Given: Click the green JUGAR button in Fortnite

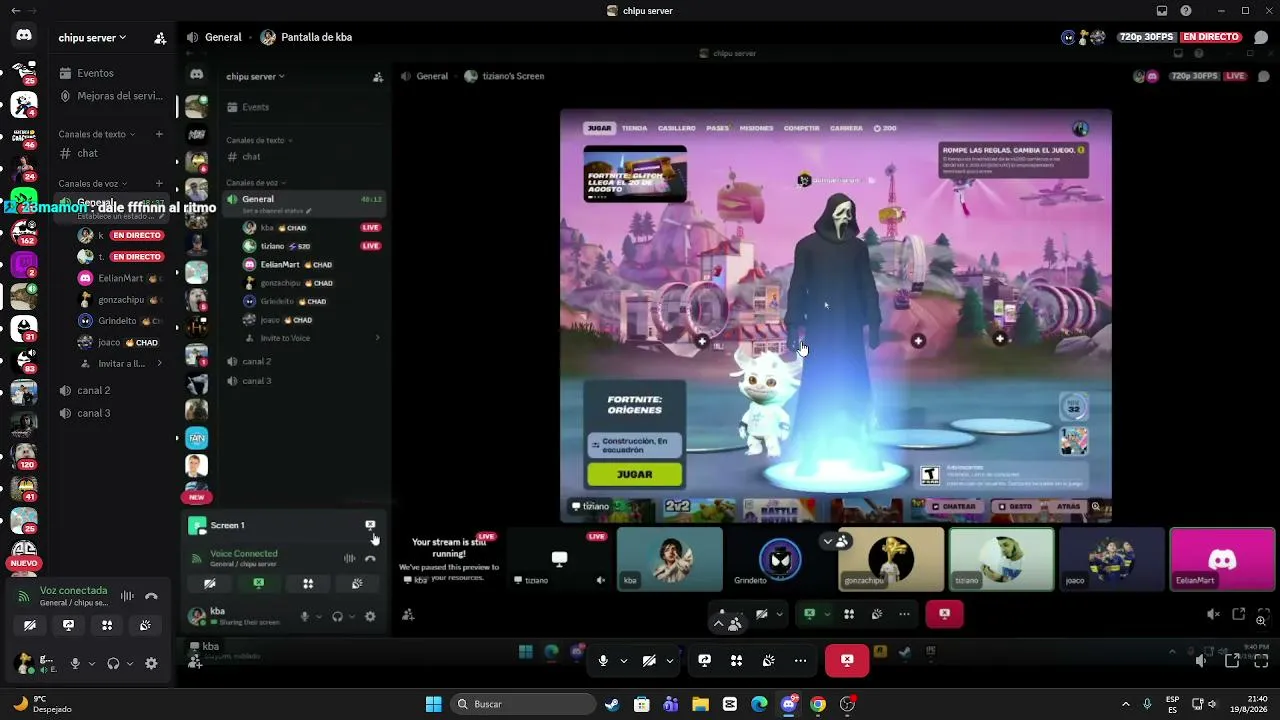Looking at the screenshot, I should (635, 474).
